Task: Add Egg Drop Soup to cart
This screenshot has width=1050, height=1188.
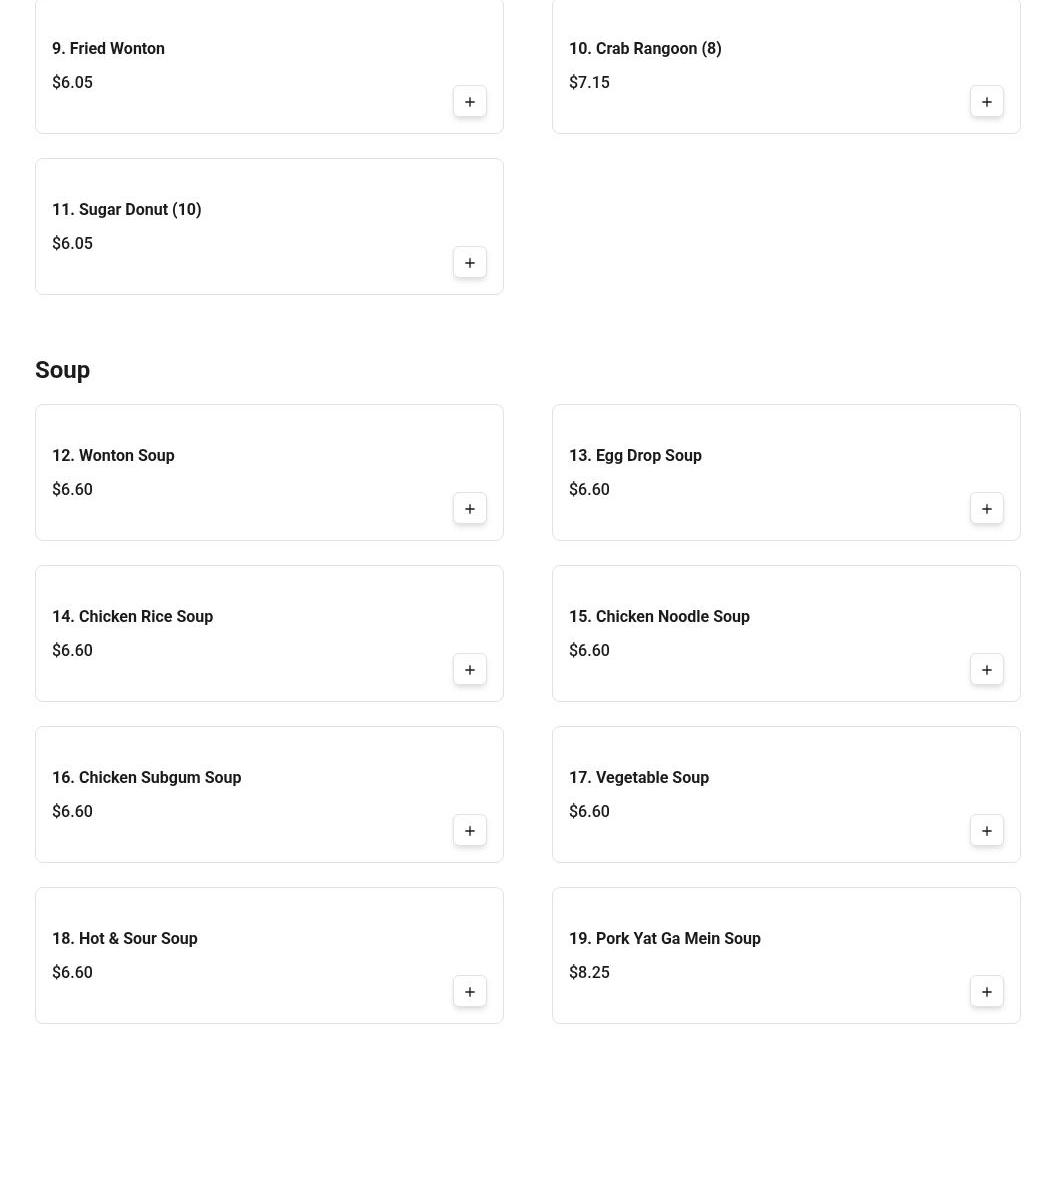Action: click(986, 509)
